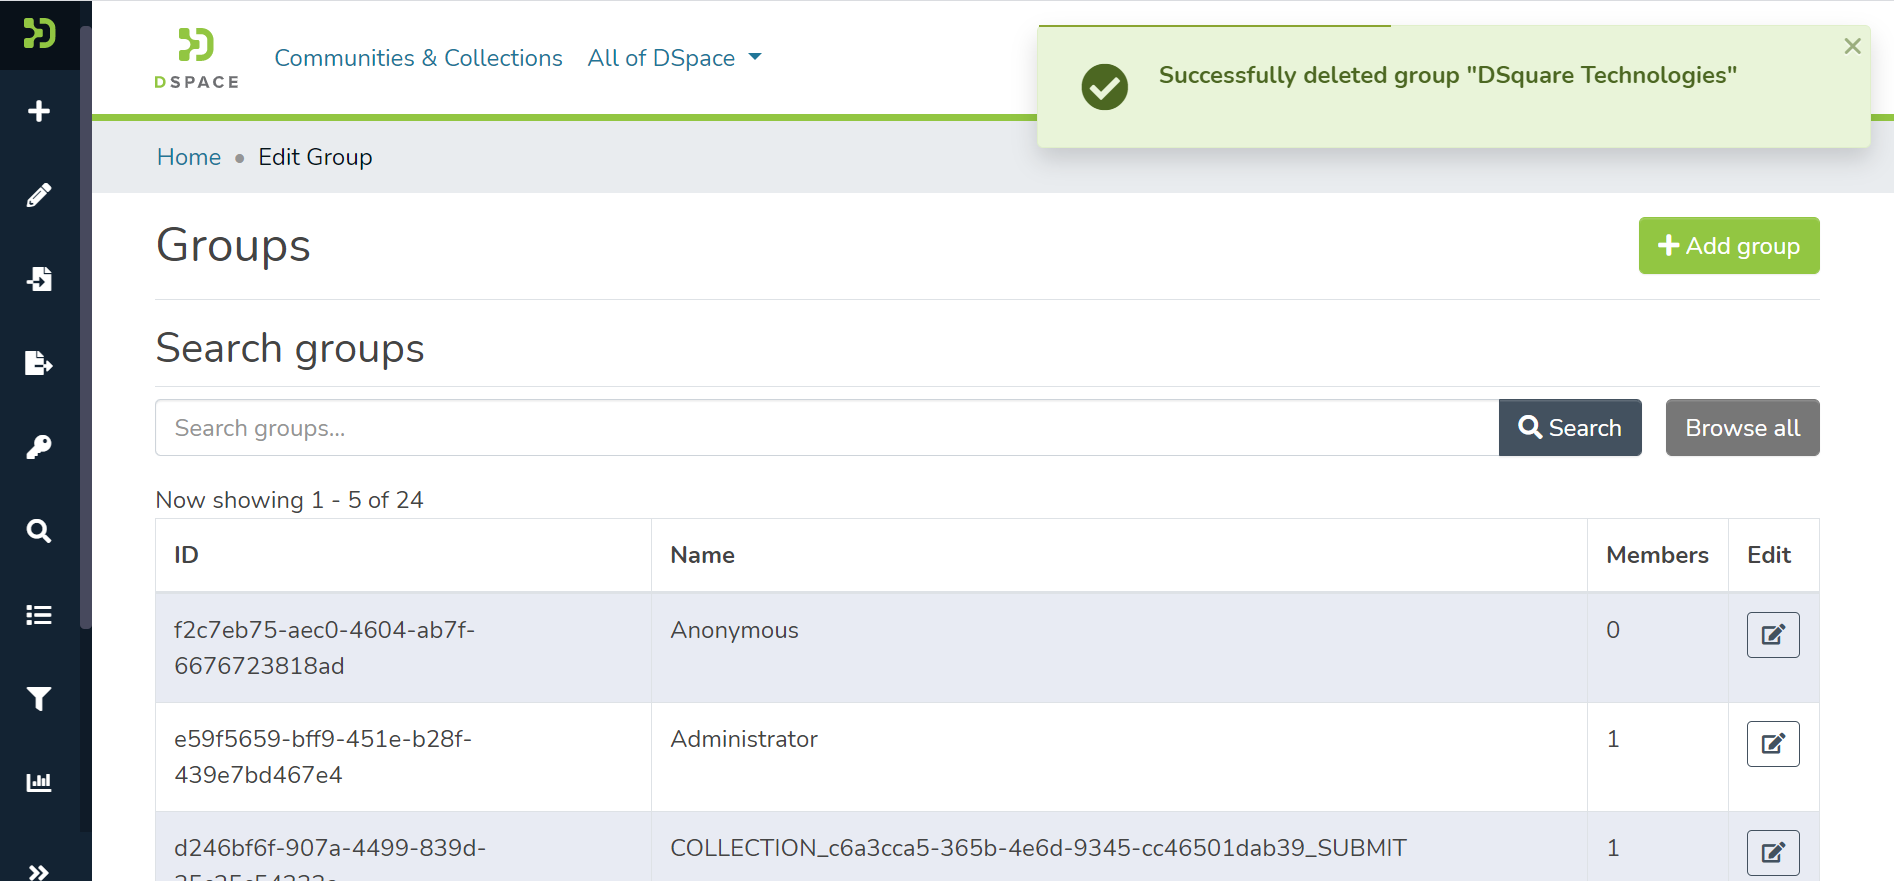Open the pencil Edit sidebar icon
This screenshot has width=1894, height=881.
39,195
